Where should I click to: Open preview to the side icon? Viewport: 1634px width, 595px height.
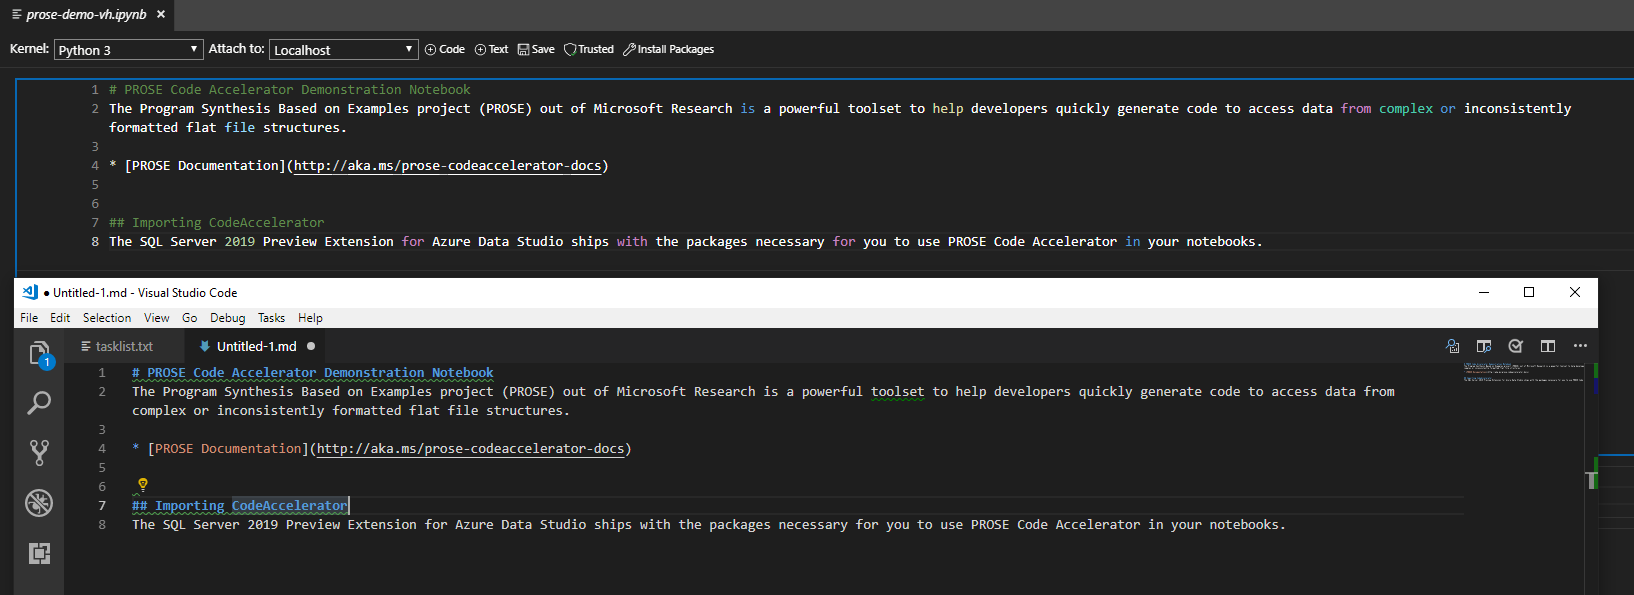click(x=1484, y=346)
